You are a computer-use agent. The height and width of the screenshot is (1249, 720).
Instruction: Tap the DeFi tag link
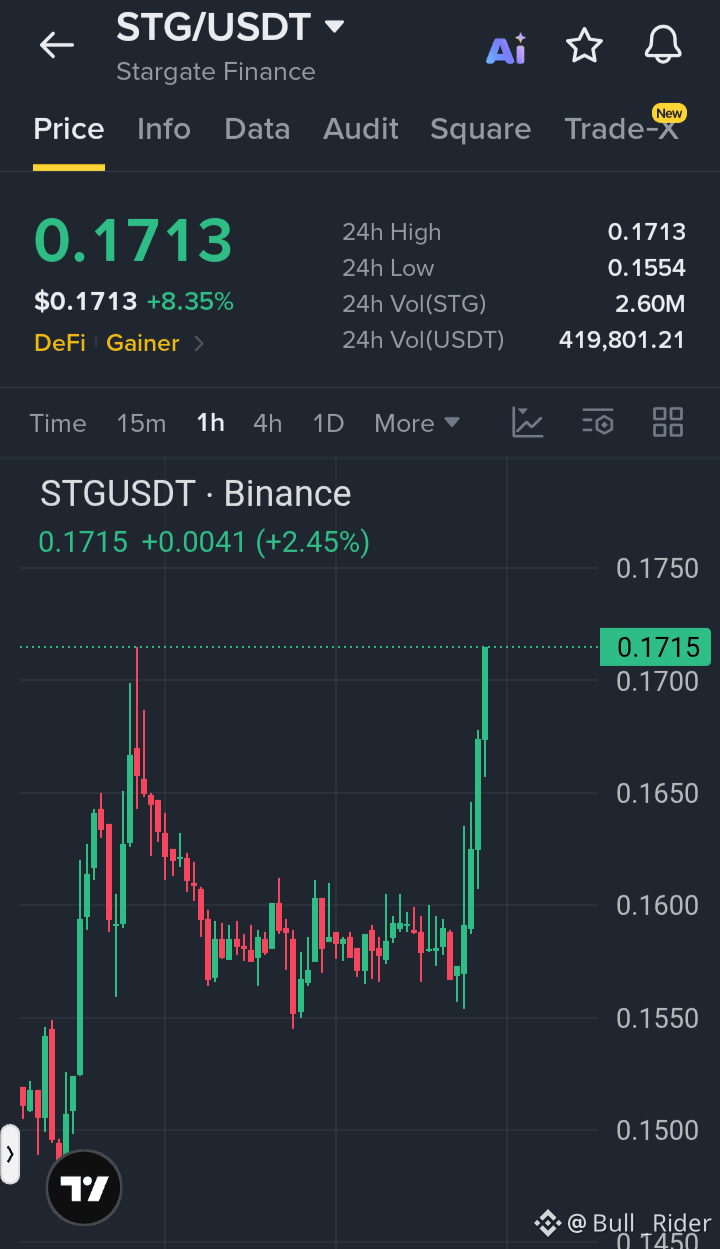(x=60, y=343)
